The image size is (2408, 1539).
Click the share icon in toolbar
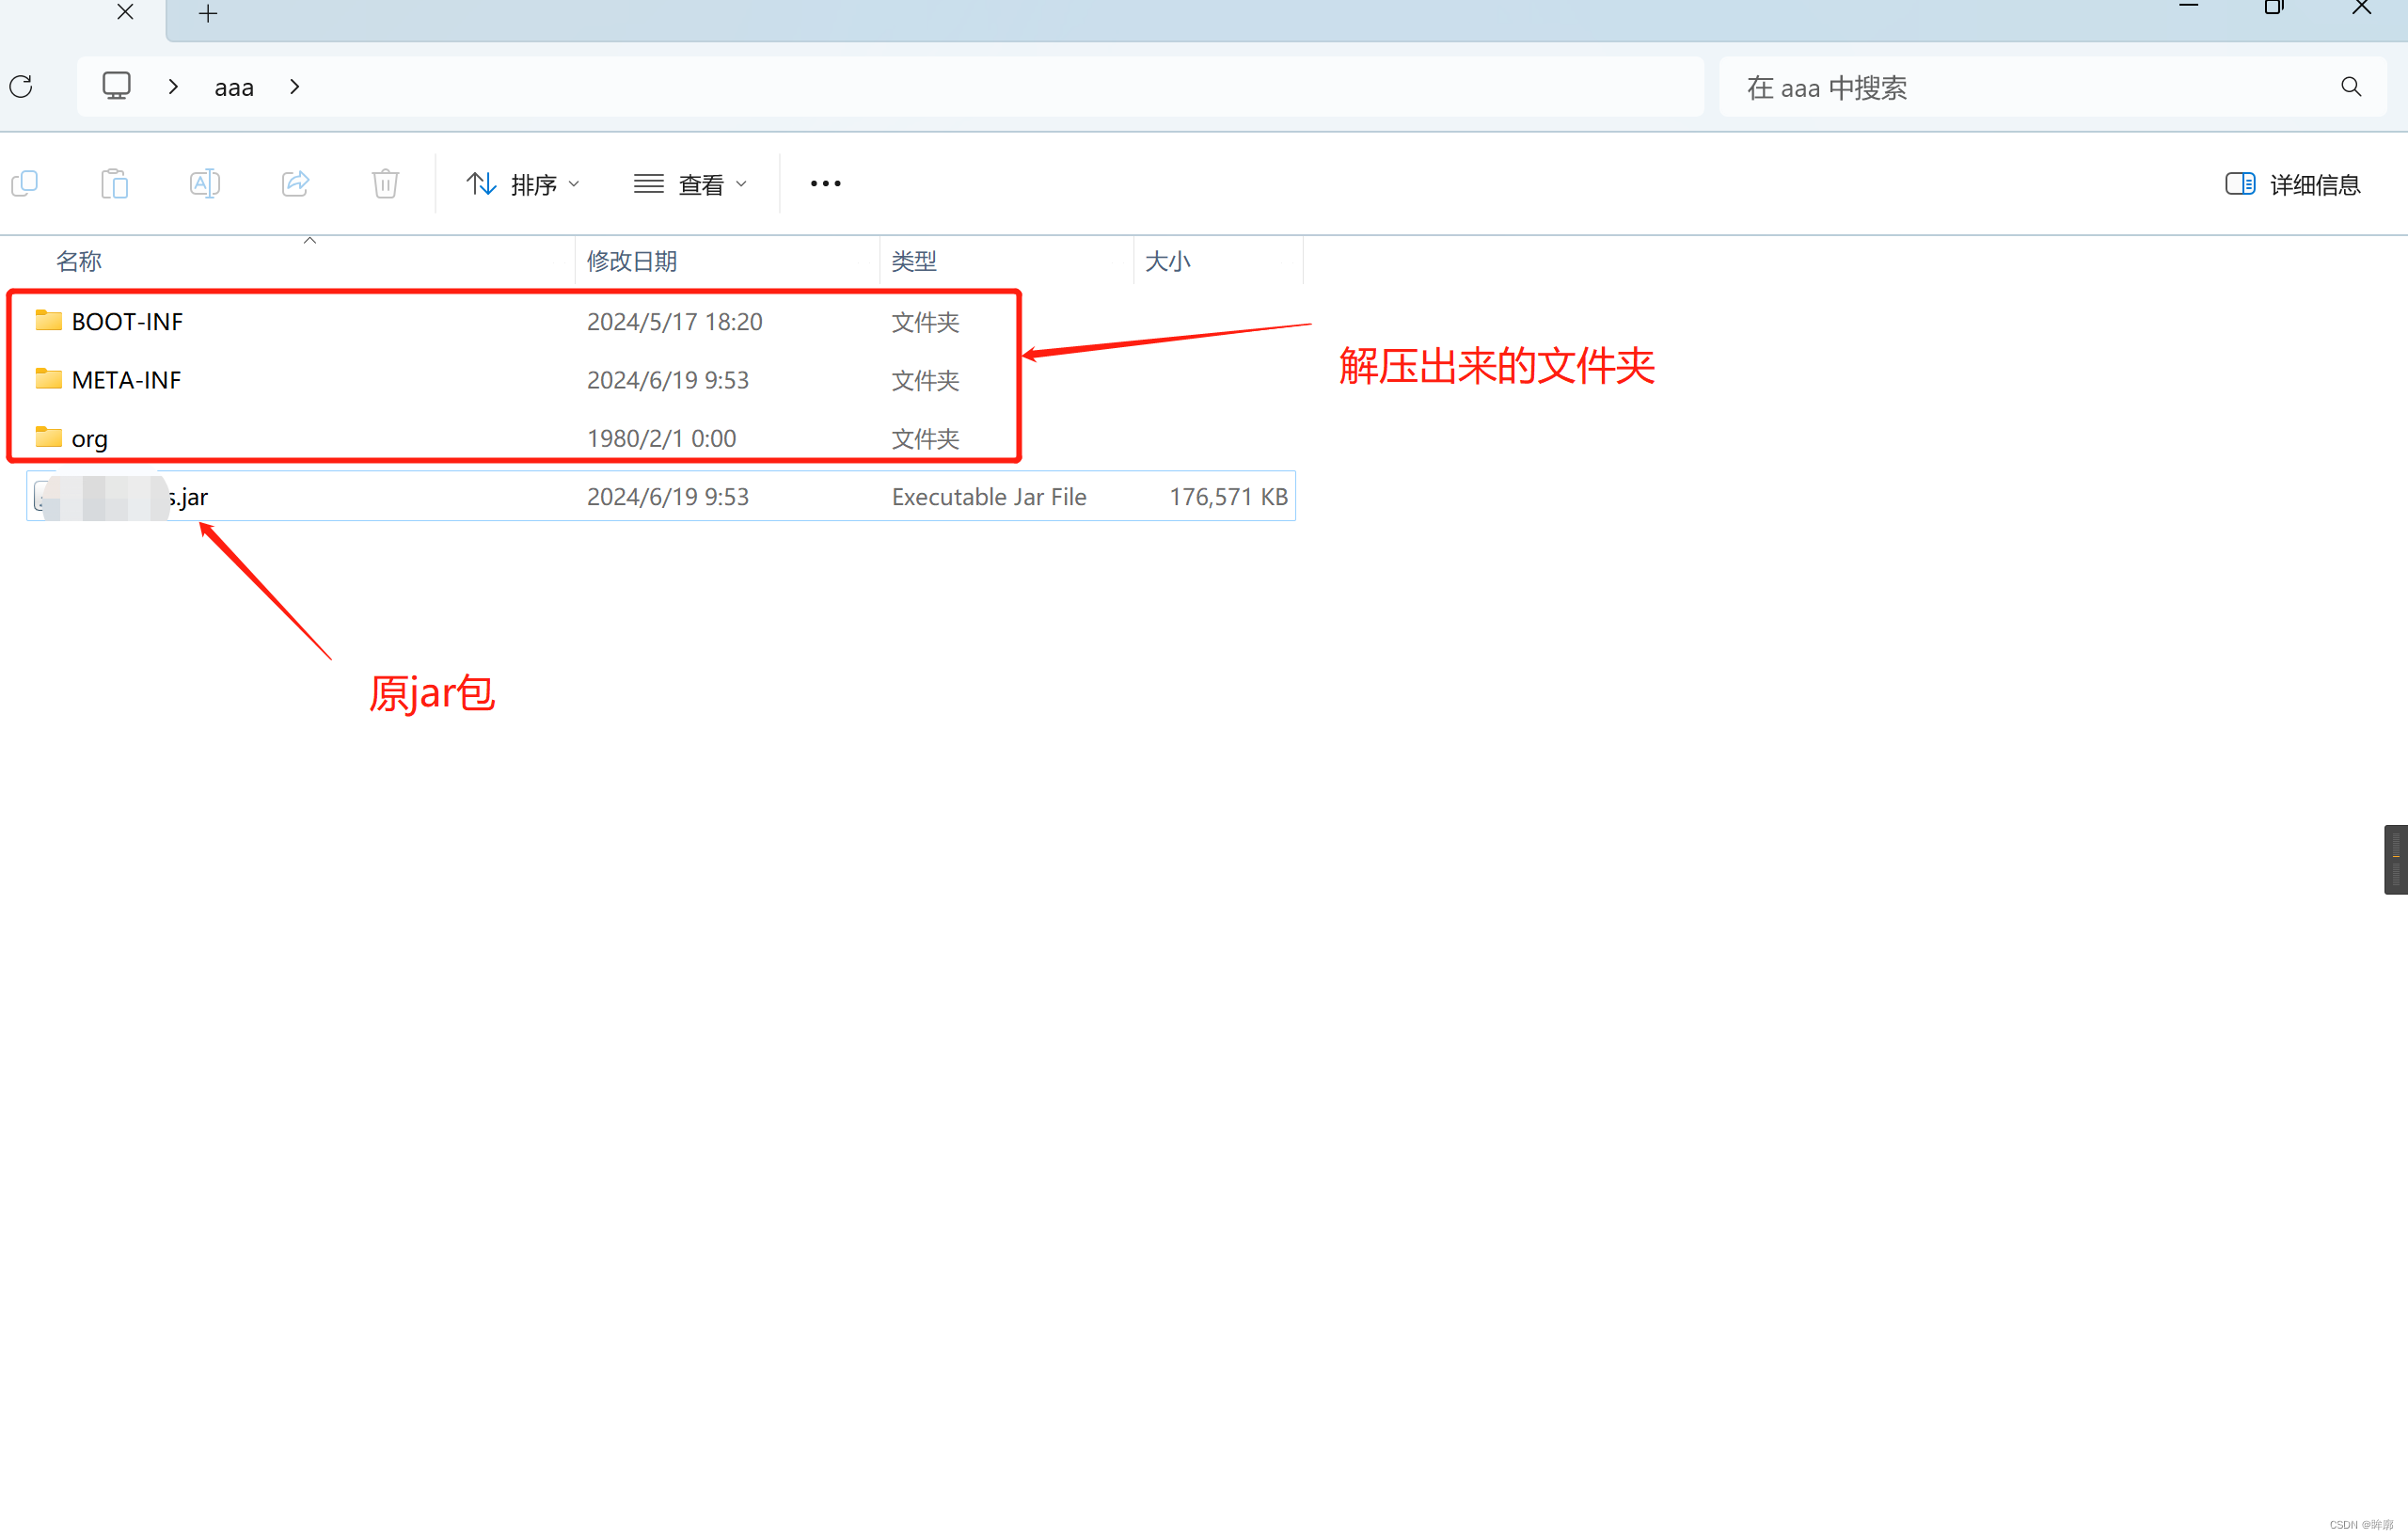[295, 184]
